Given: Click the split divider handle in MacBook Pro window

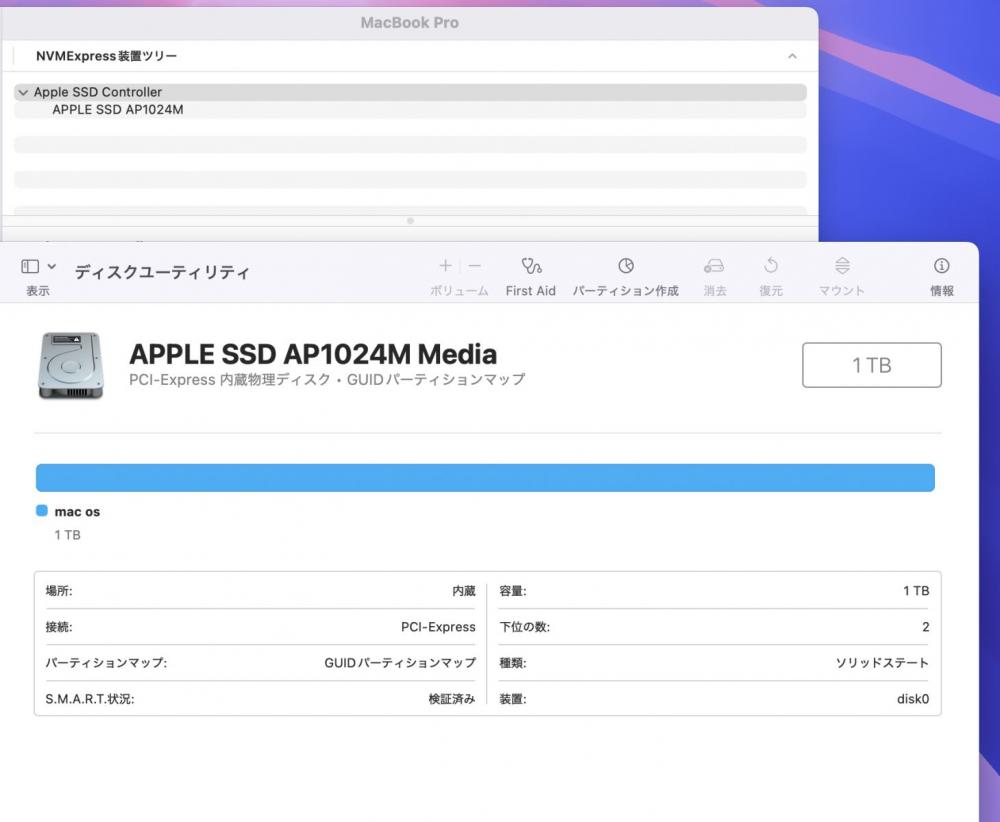Looking at the screenshot, I should point(410,221).
